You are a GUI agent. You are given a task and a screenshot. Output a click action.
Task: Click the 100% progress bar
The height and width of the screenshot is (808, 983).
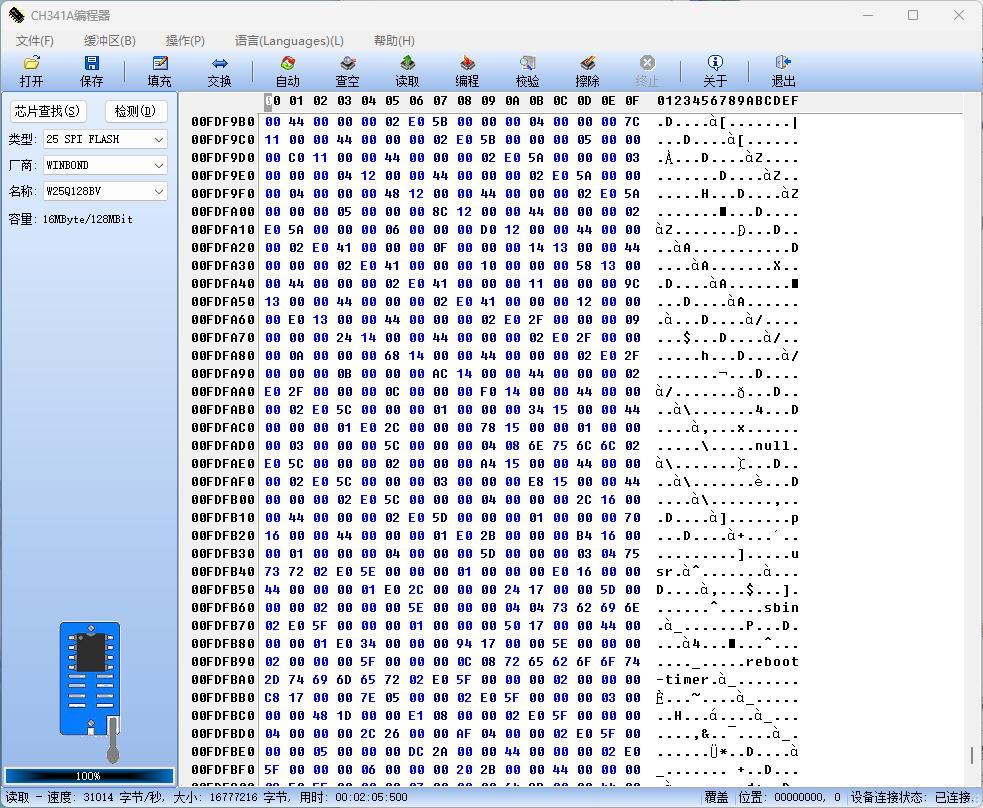pos(89,776)
